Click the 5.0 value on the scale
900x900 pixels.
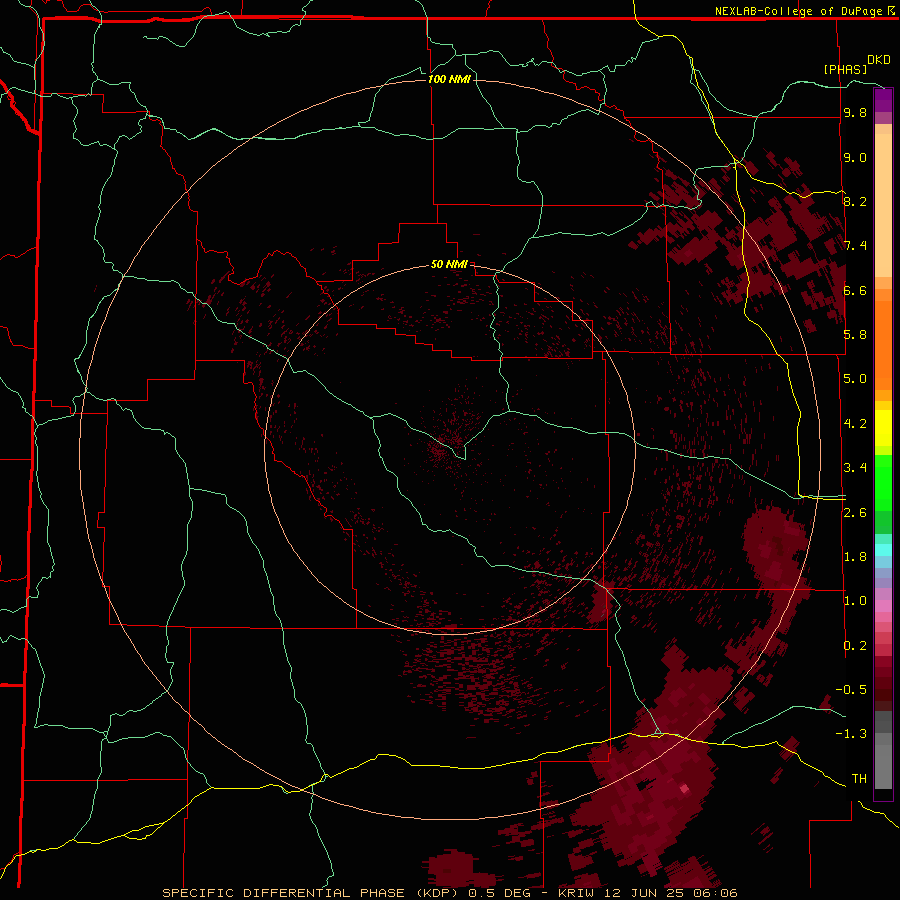(855, 379)
